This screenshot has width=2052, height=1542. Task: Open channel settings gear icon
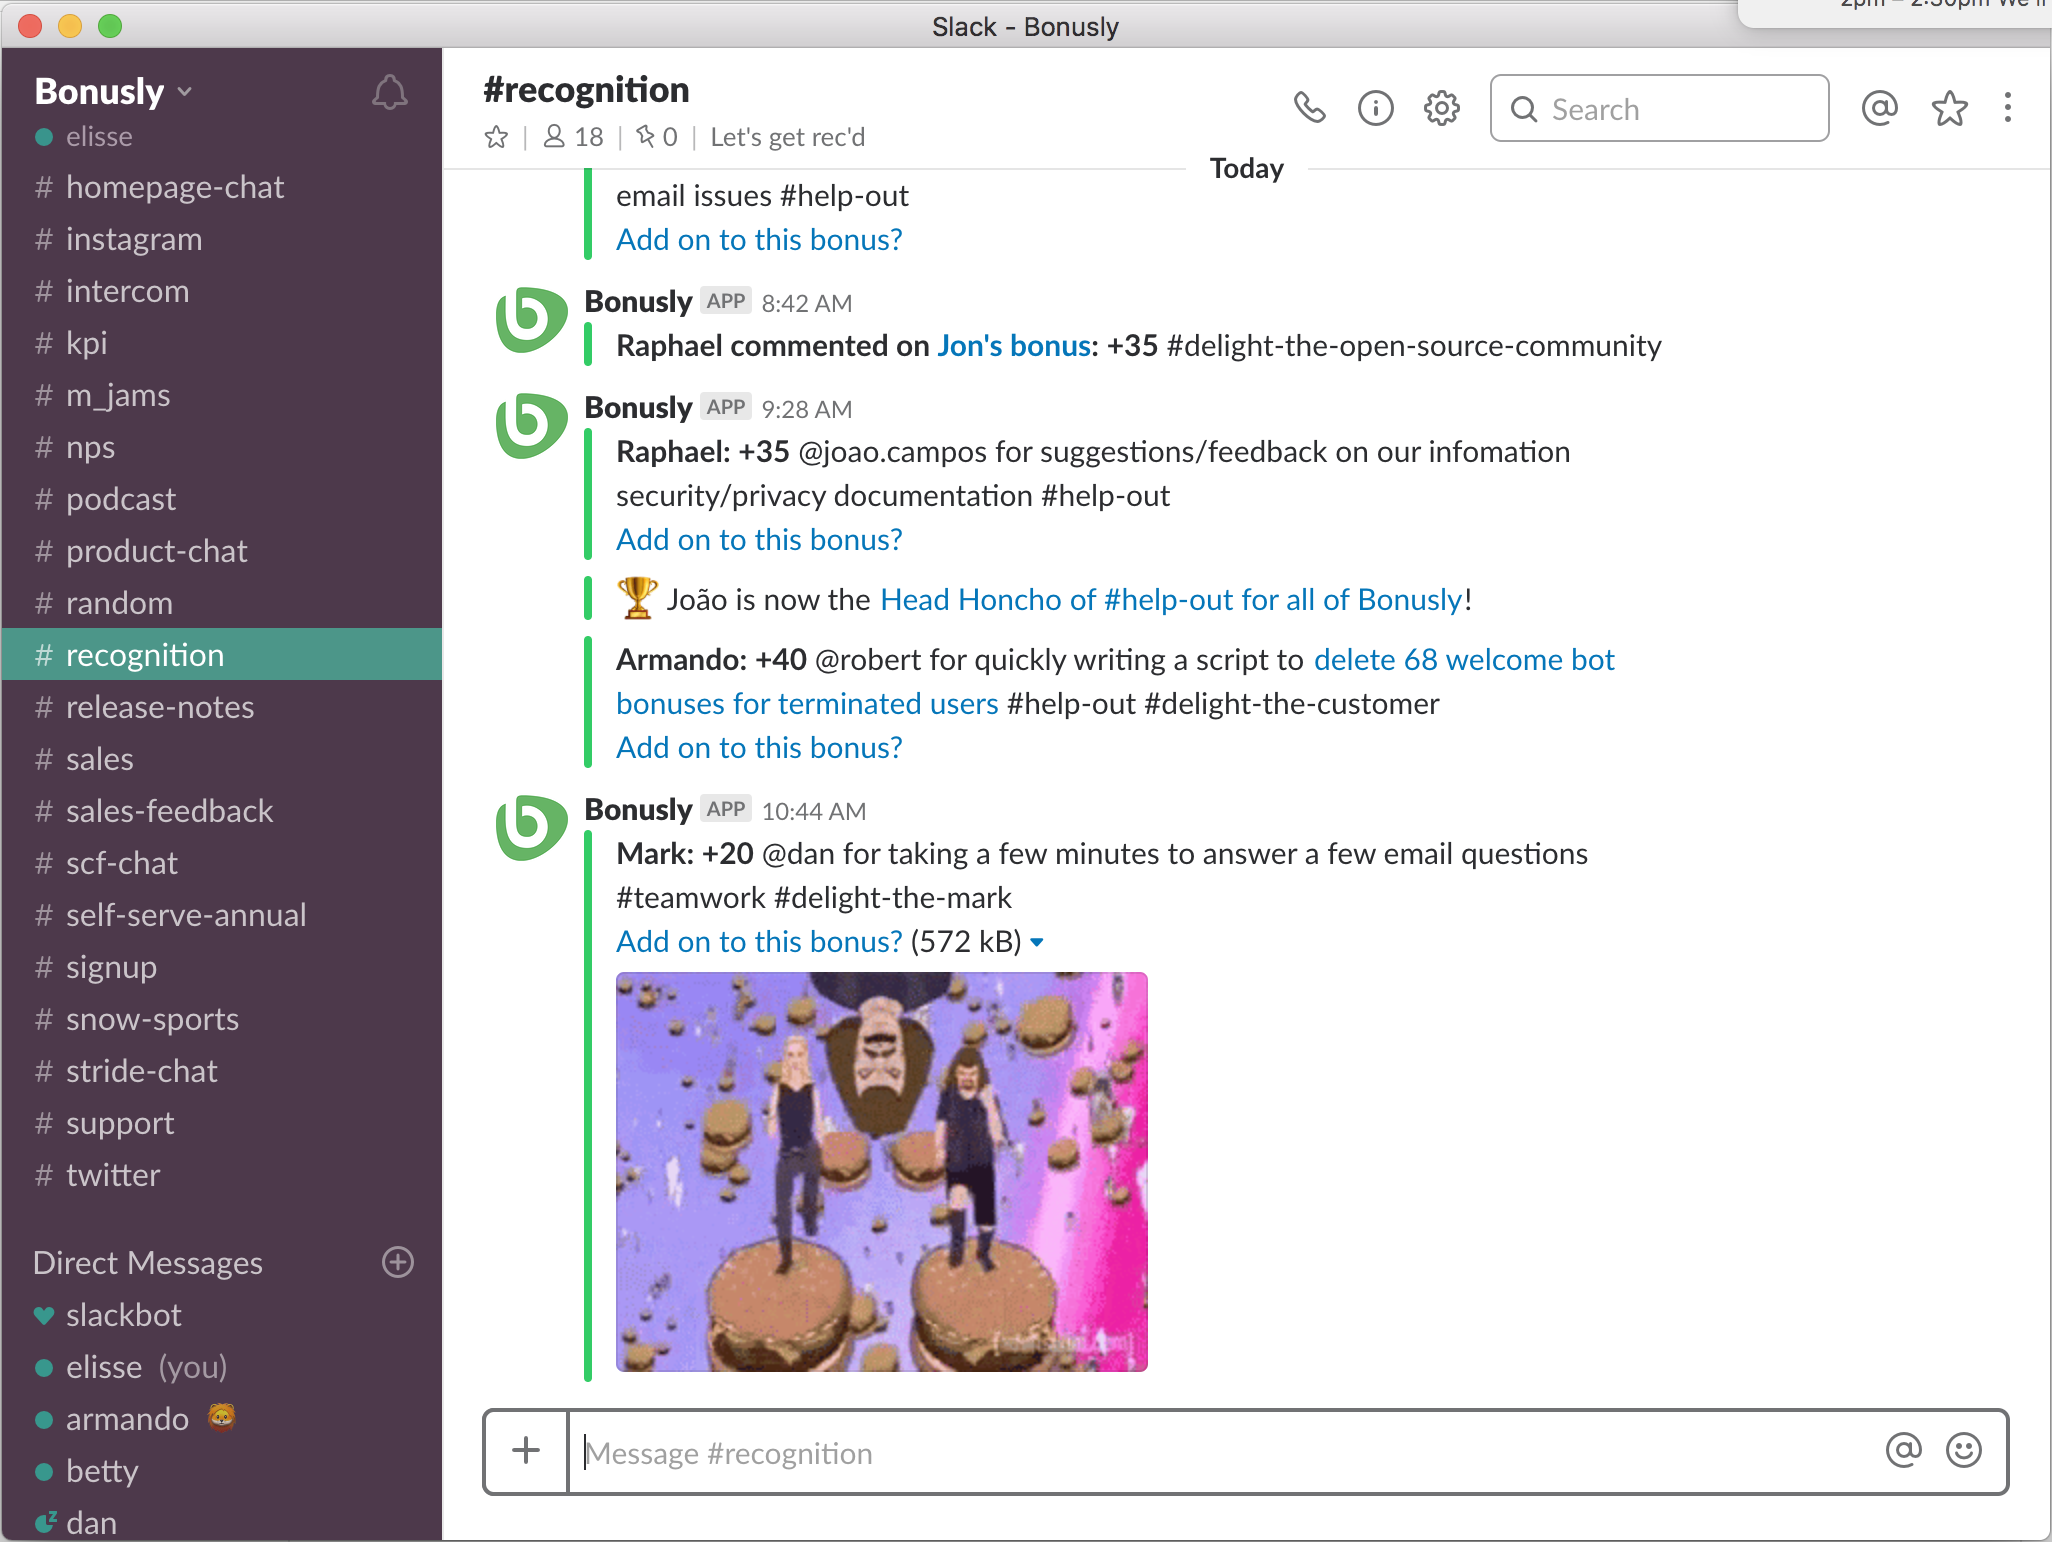(1441, 108)
